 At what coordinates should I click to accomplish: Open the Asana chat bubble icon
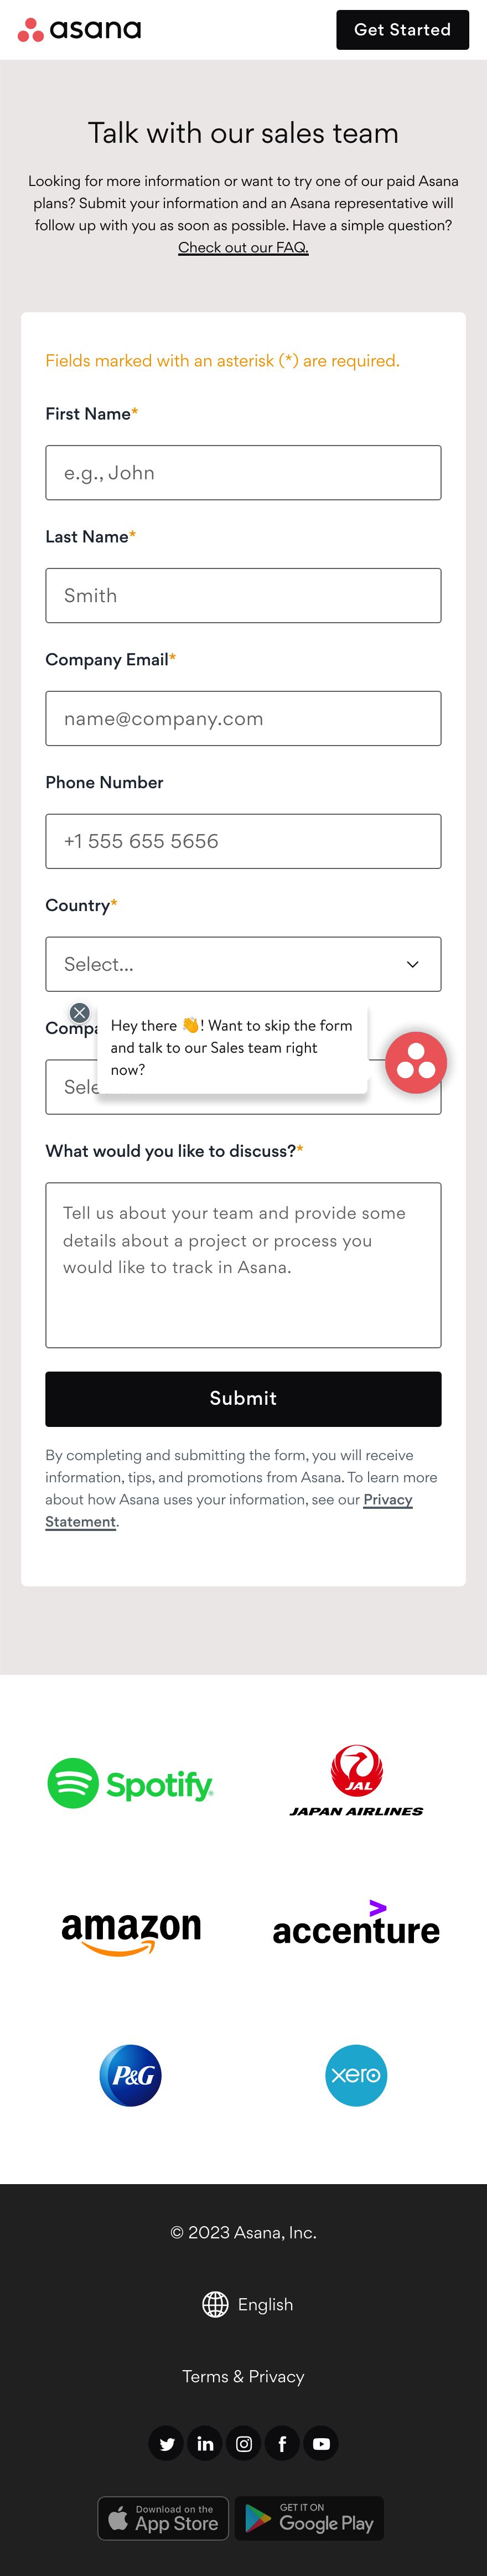(x=416, y=1062)
